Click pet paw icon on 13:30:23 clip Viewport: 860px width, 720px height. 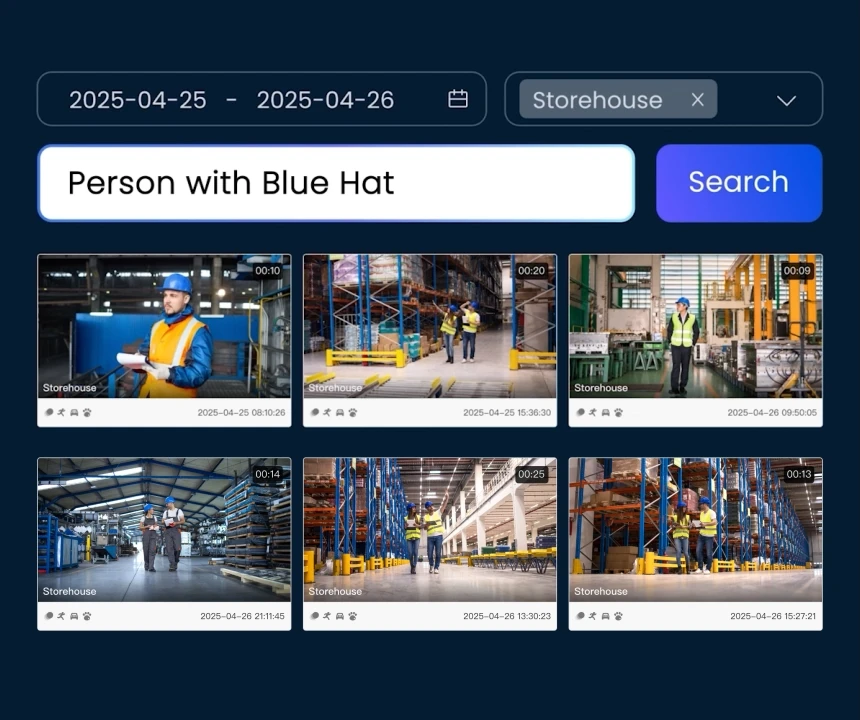tap(353, 616)
